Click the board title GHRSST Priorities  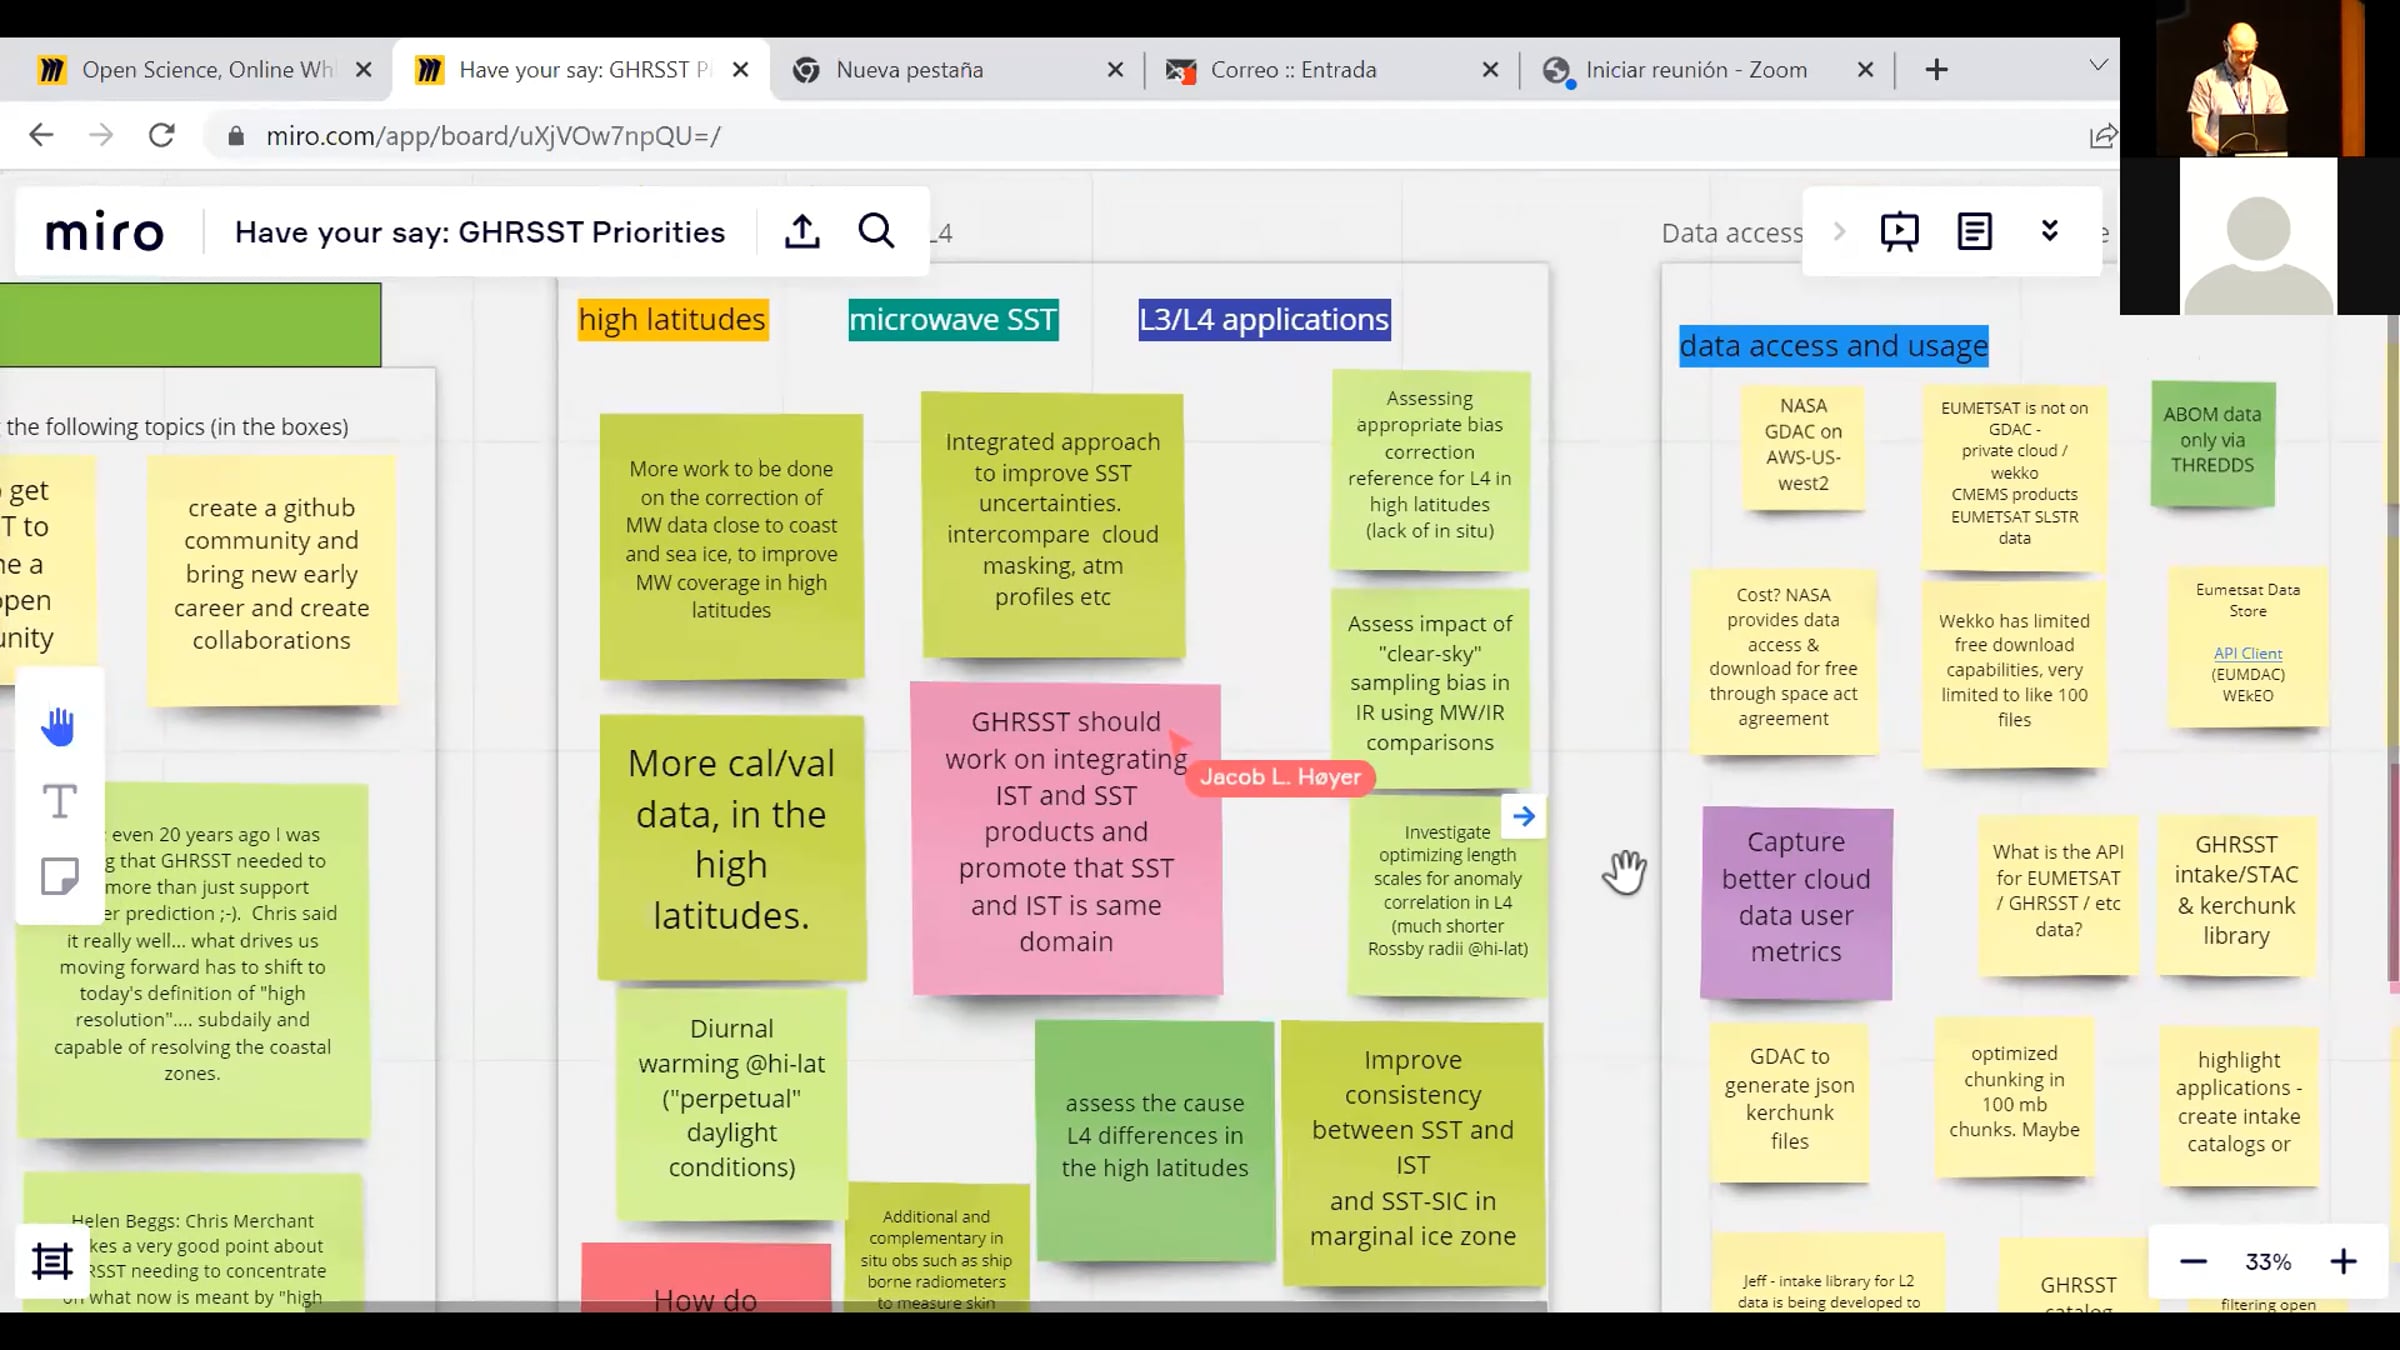coord(480,232)
